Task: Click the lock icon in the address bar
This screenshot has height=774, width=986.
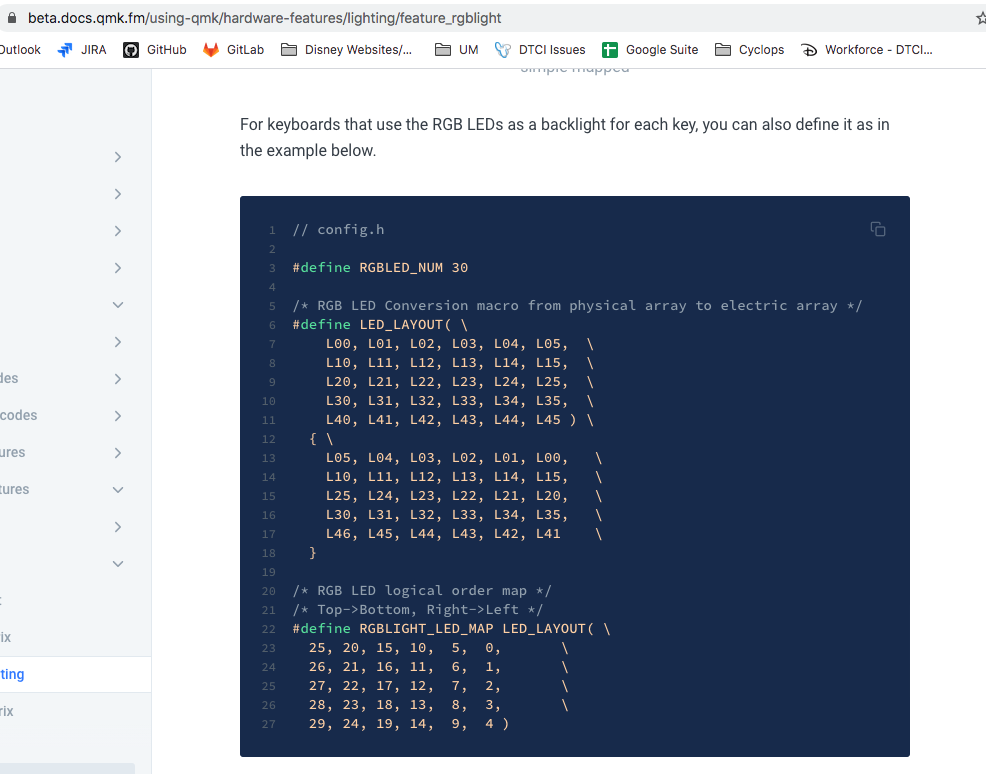Action: coord(11,18)
